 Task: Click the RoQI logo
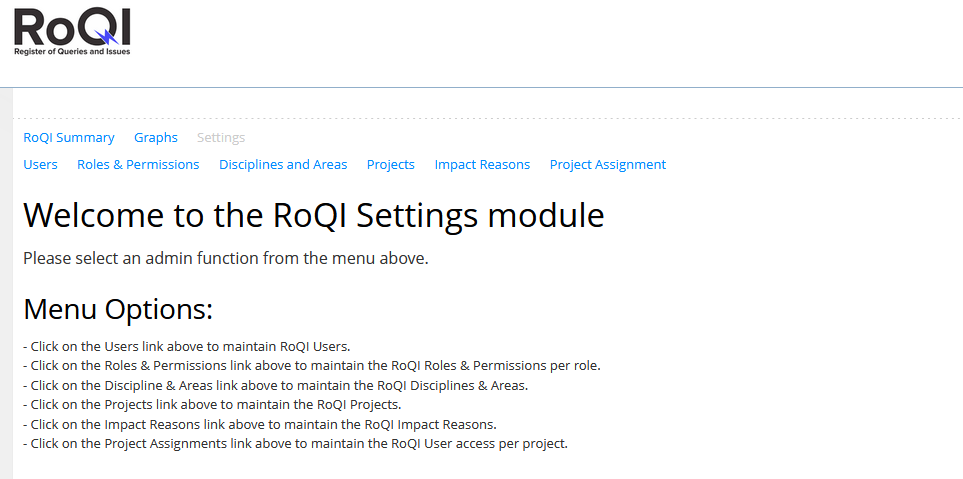pyautogui.click(x=72, y=26)
